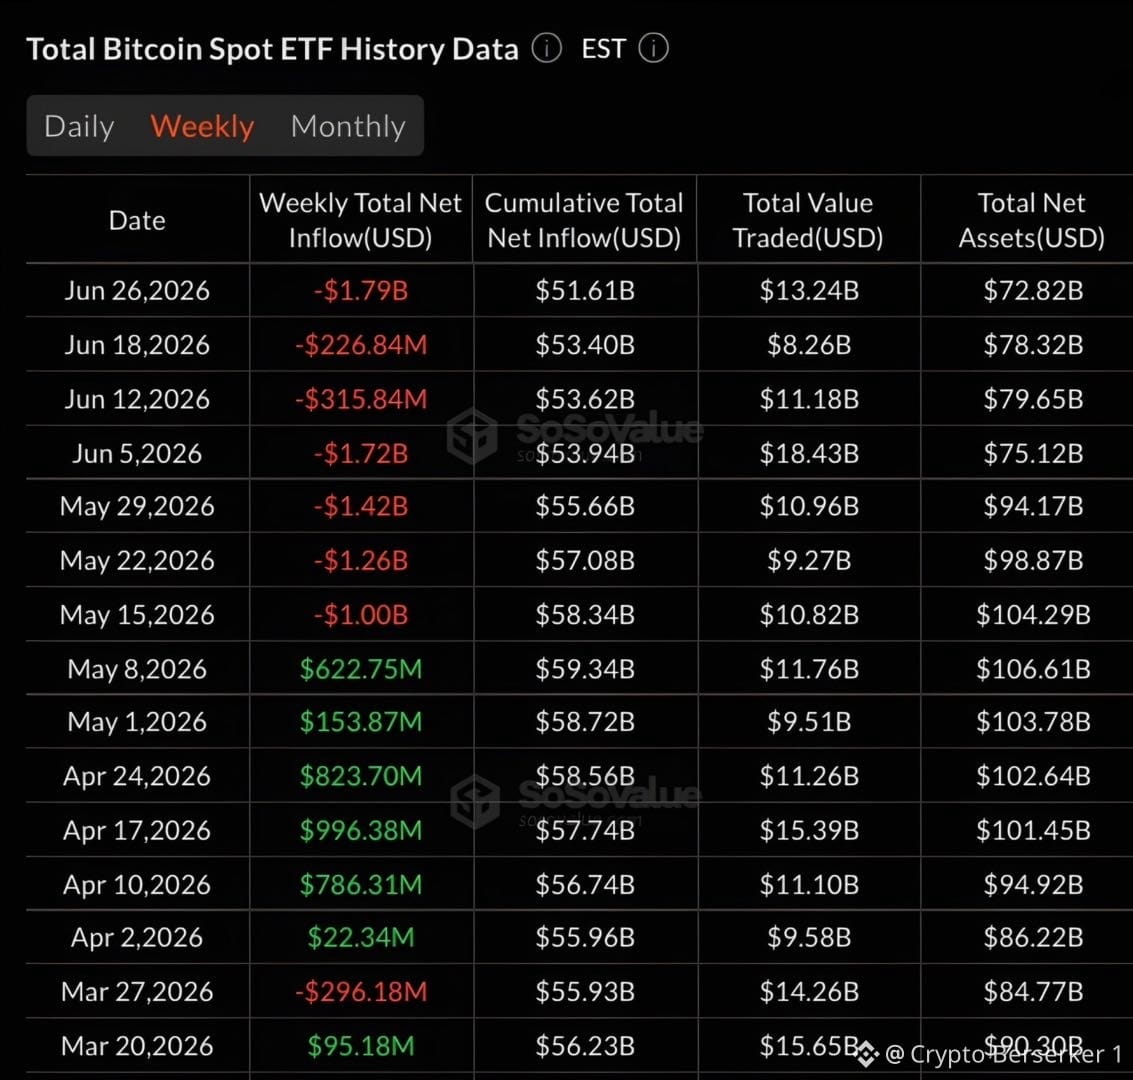Click Total Value Traded column header

tap(808, 220)
